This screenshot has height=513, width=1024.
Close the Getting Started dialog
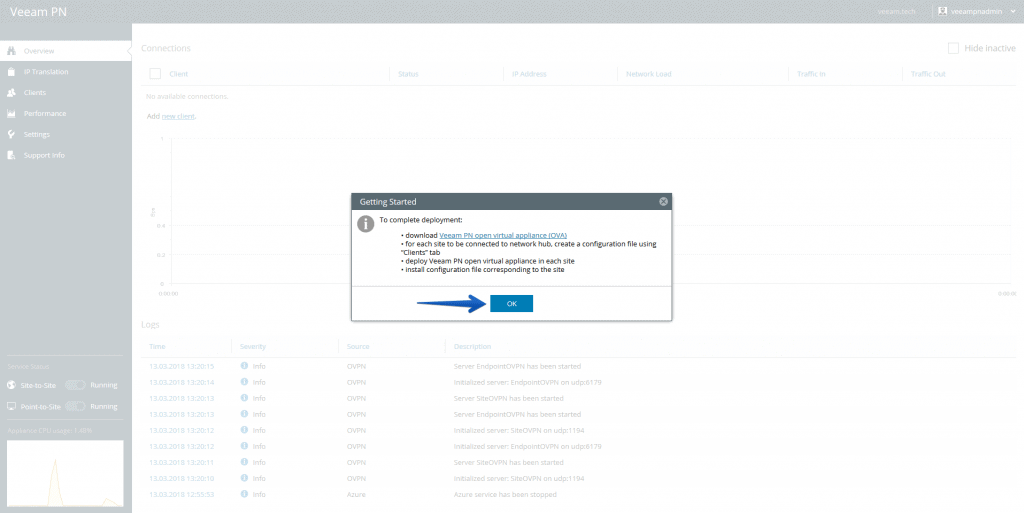(x=663, y=201)
